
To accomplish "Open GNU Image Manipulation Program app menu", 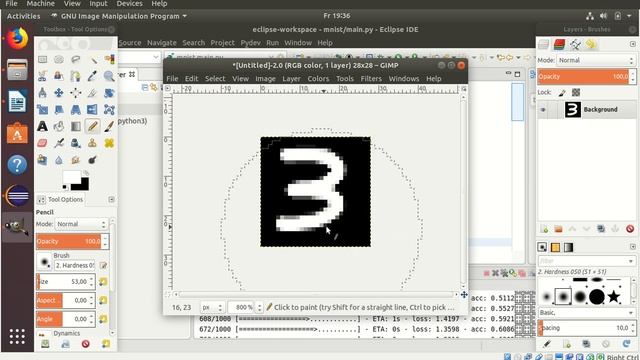I will (118, 16).
